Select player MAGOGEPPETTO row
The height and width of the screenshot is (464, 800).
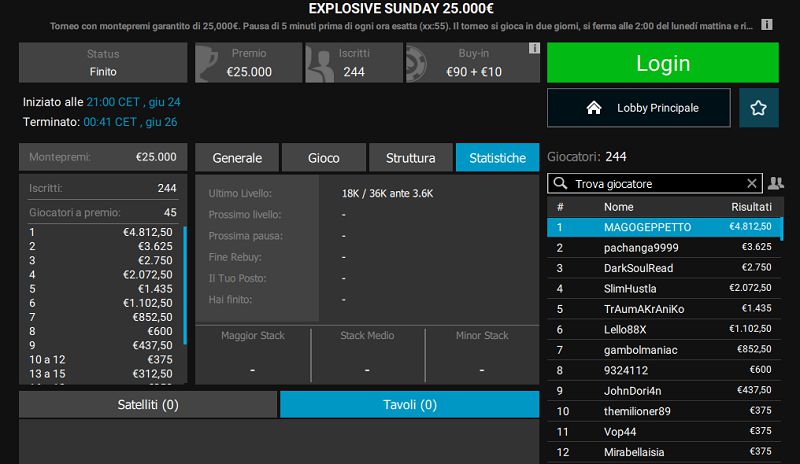[663, 227]
